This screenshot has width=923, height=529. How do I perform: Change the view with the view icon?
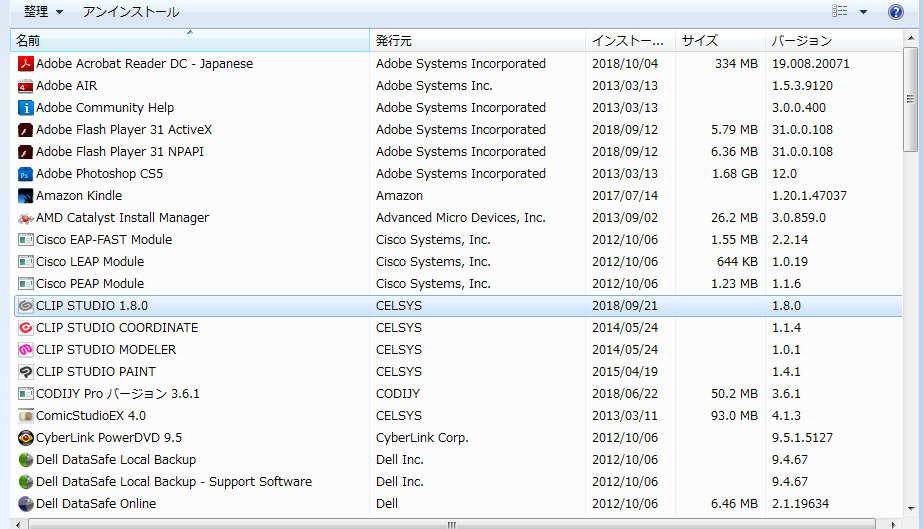click(x=840, y=12)
